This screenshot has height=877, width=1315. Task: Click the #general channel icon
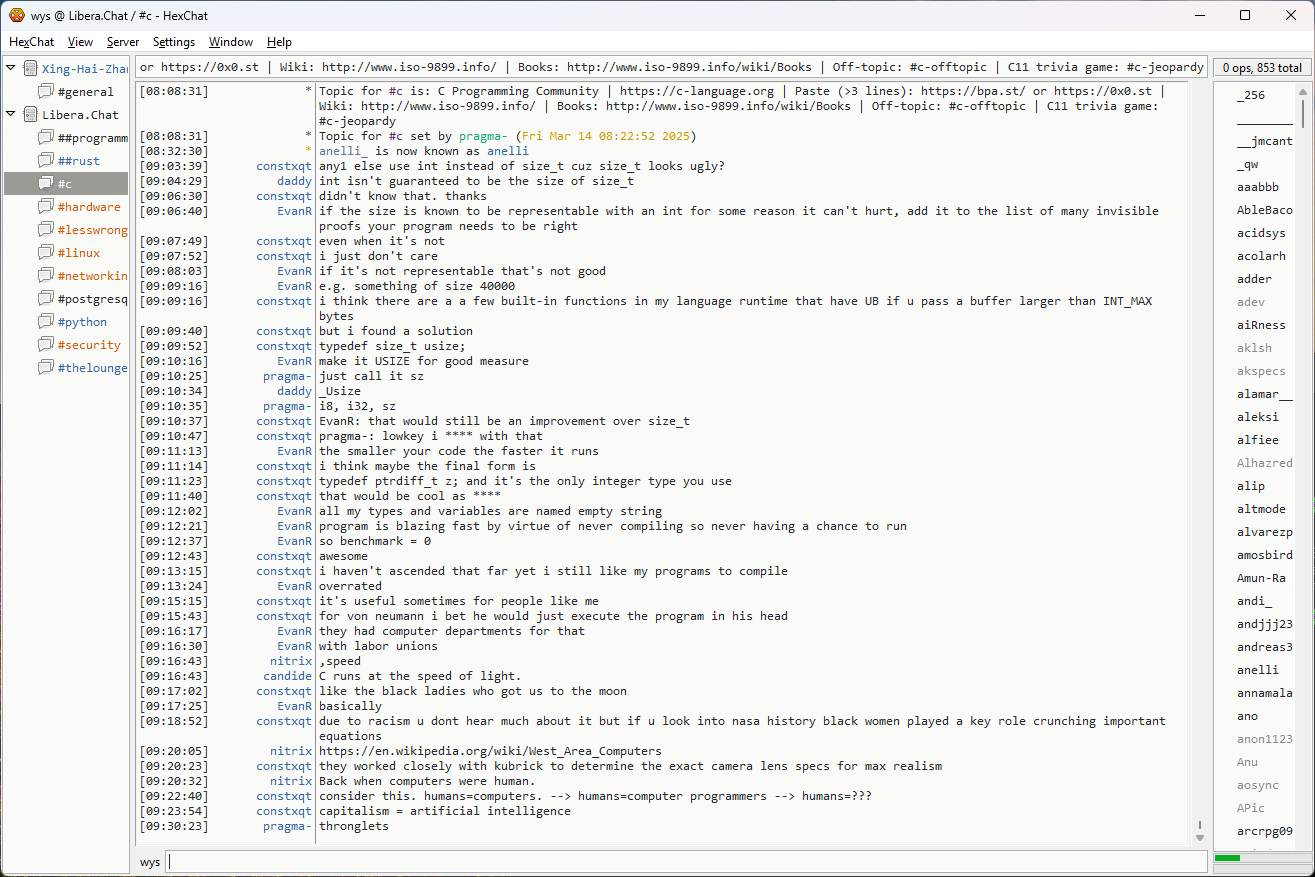(x=46, y=92)
